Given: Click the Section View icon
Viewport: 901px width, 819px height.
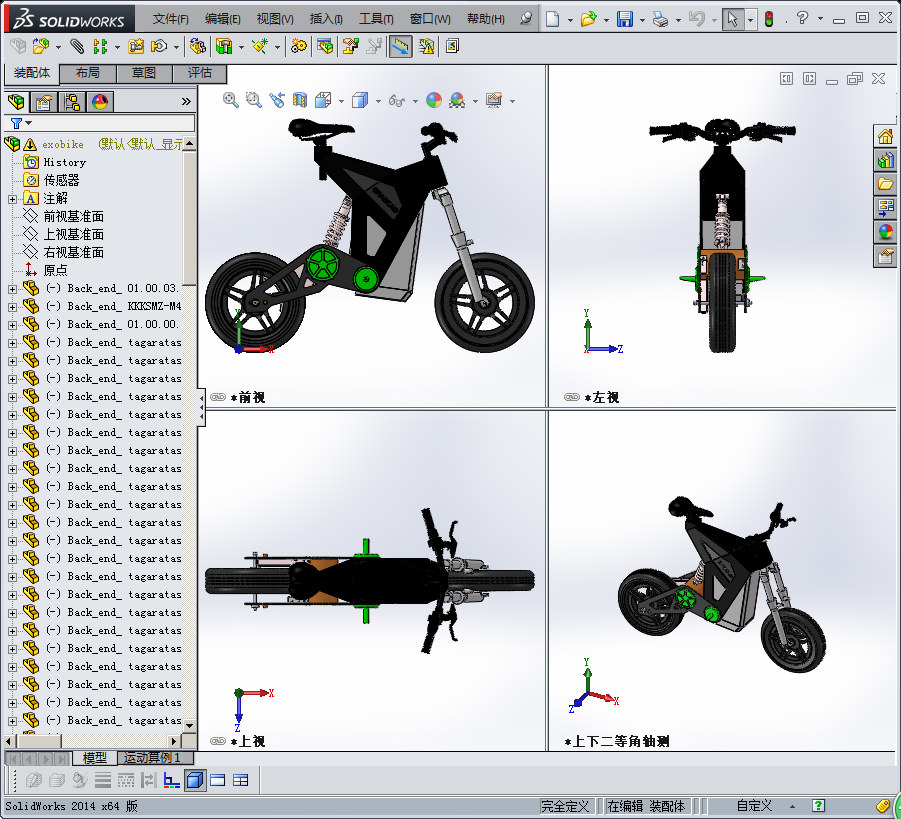Looking at the screenshot, I should coord(300,100).
